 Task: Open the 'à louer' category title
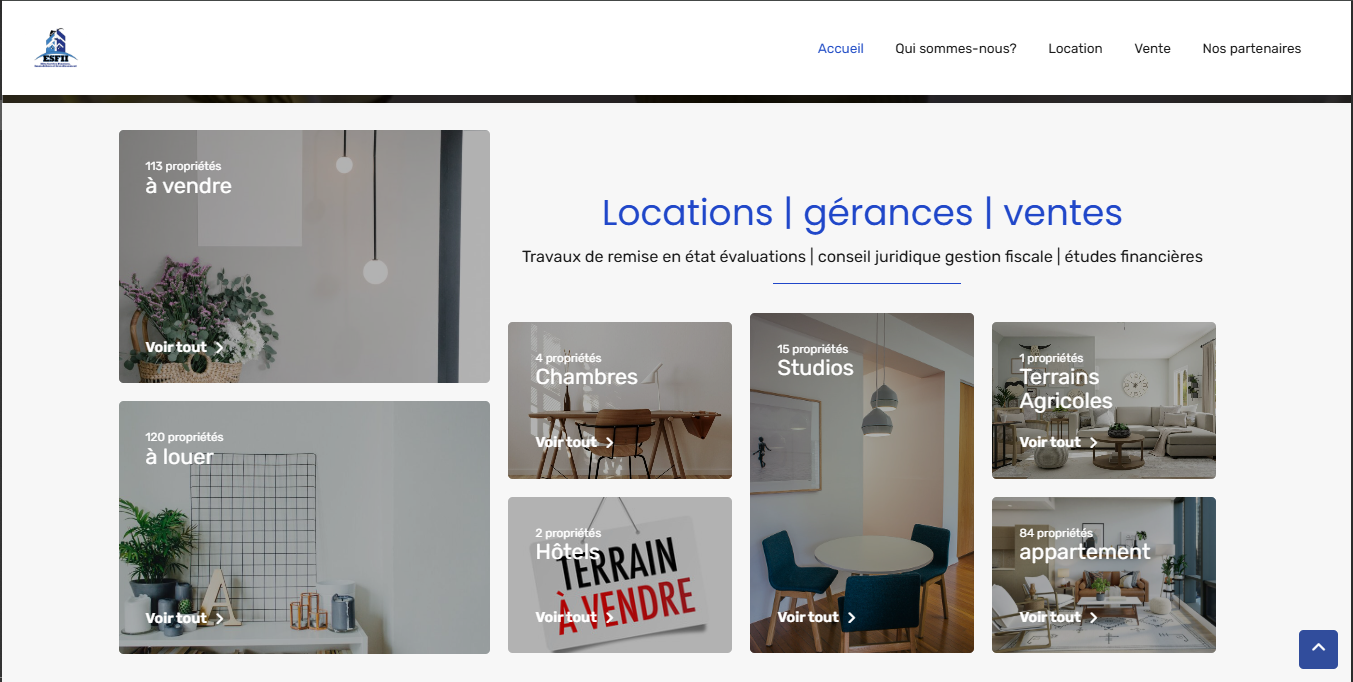[179, 457]
